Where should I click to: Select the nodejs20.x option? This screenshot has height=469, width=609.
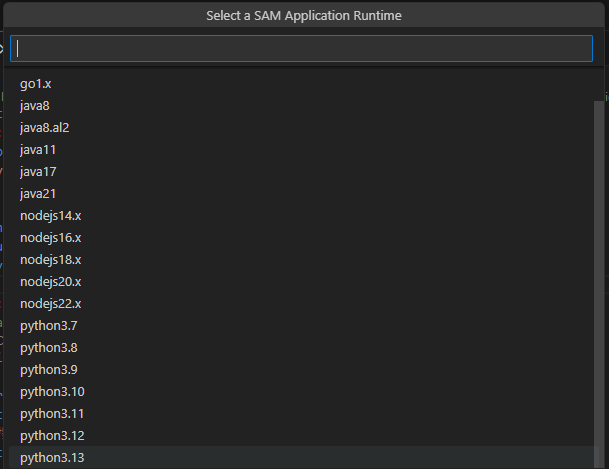click(301, 282)
